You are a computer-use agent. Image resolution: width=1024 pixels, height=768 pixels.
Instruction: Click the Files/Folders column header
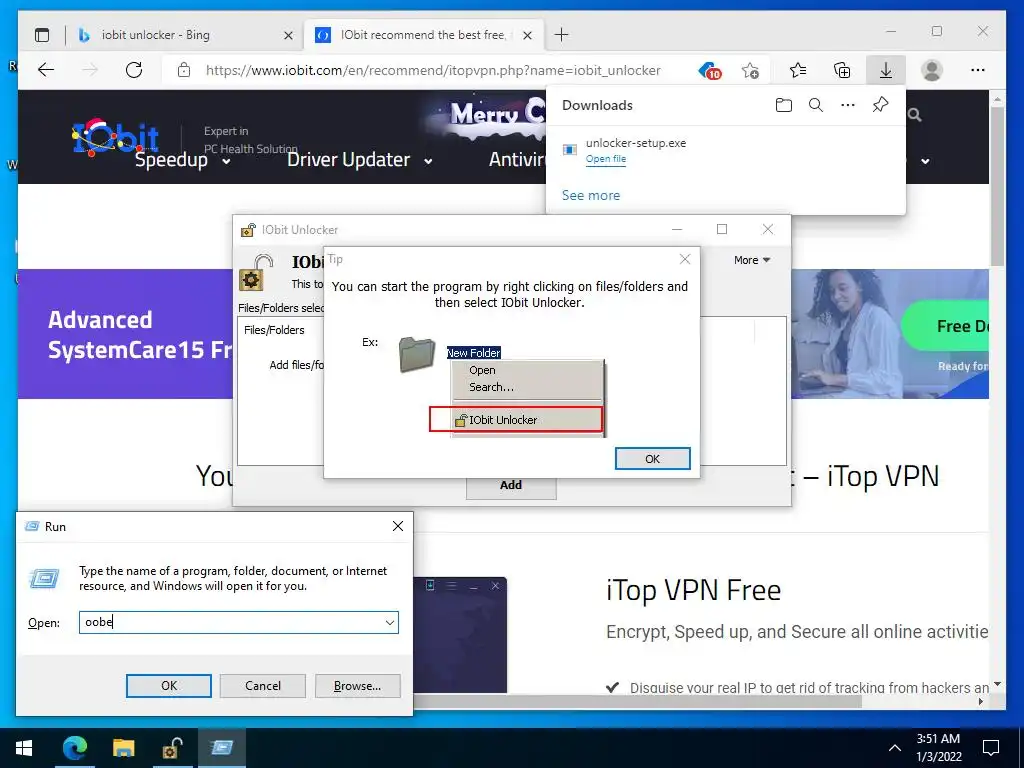pyautogui.click(x=274, y=330)
